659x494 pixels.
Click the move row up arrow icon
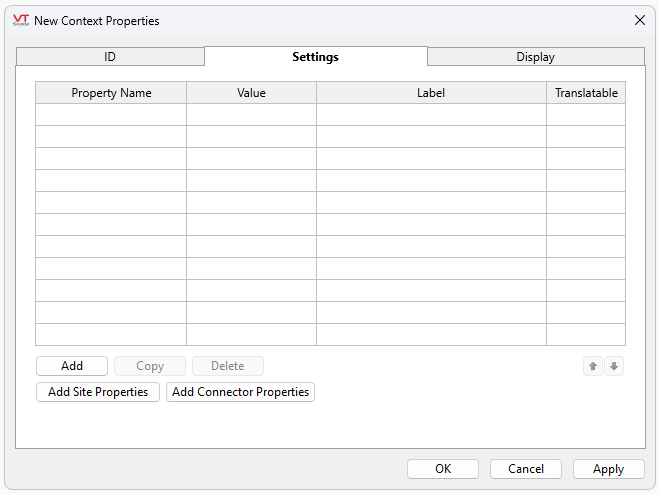click(x=593, y=366)
